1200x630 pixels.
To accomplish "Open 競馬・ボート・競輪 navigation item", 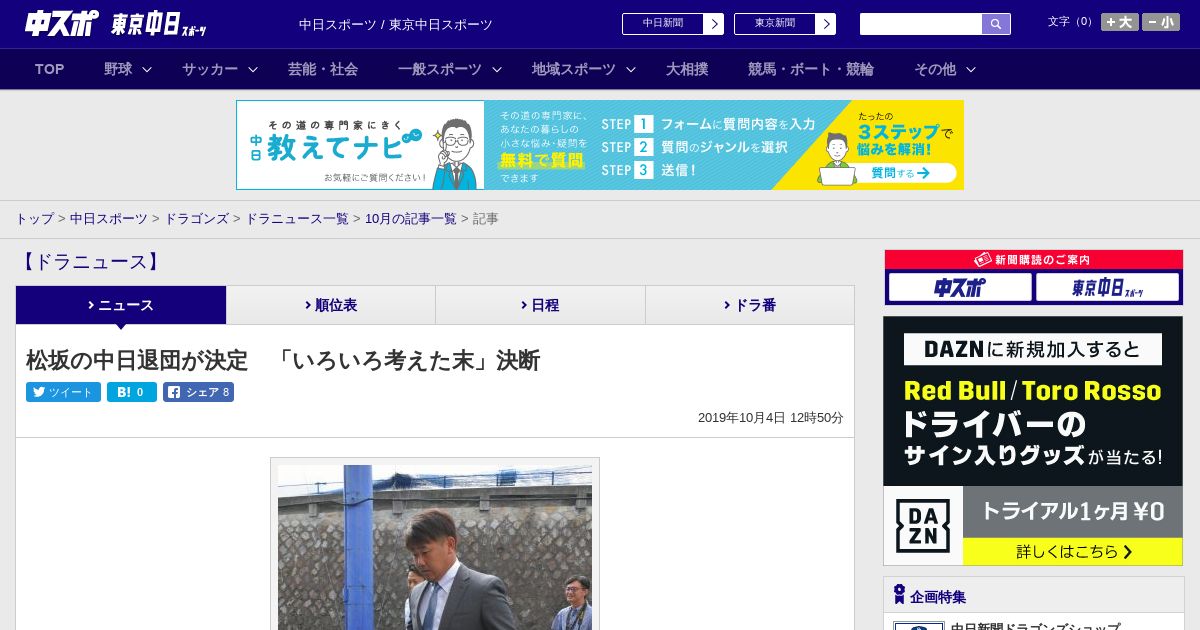I will tap(811, 69).
